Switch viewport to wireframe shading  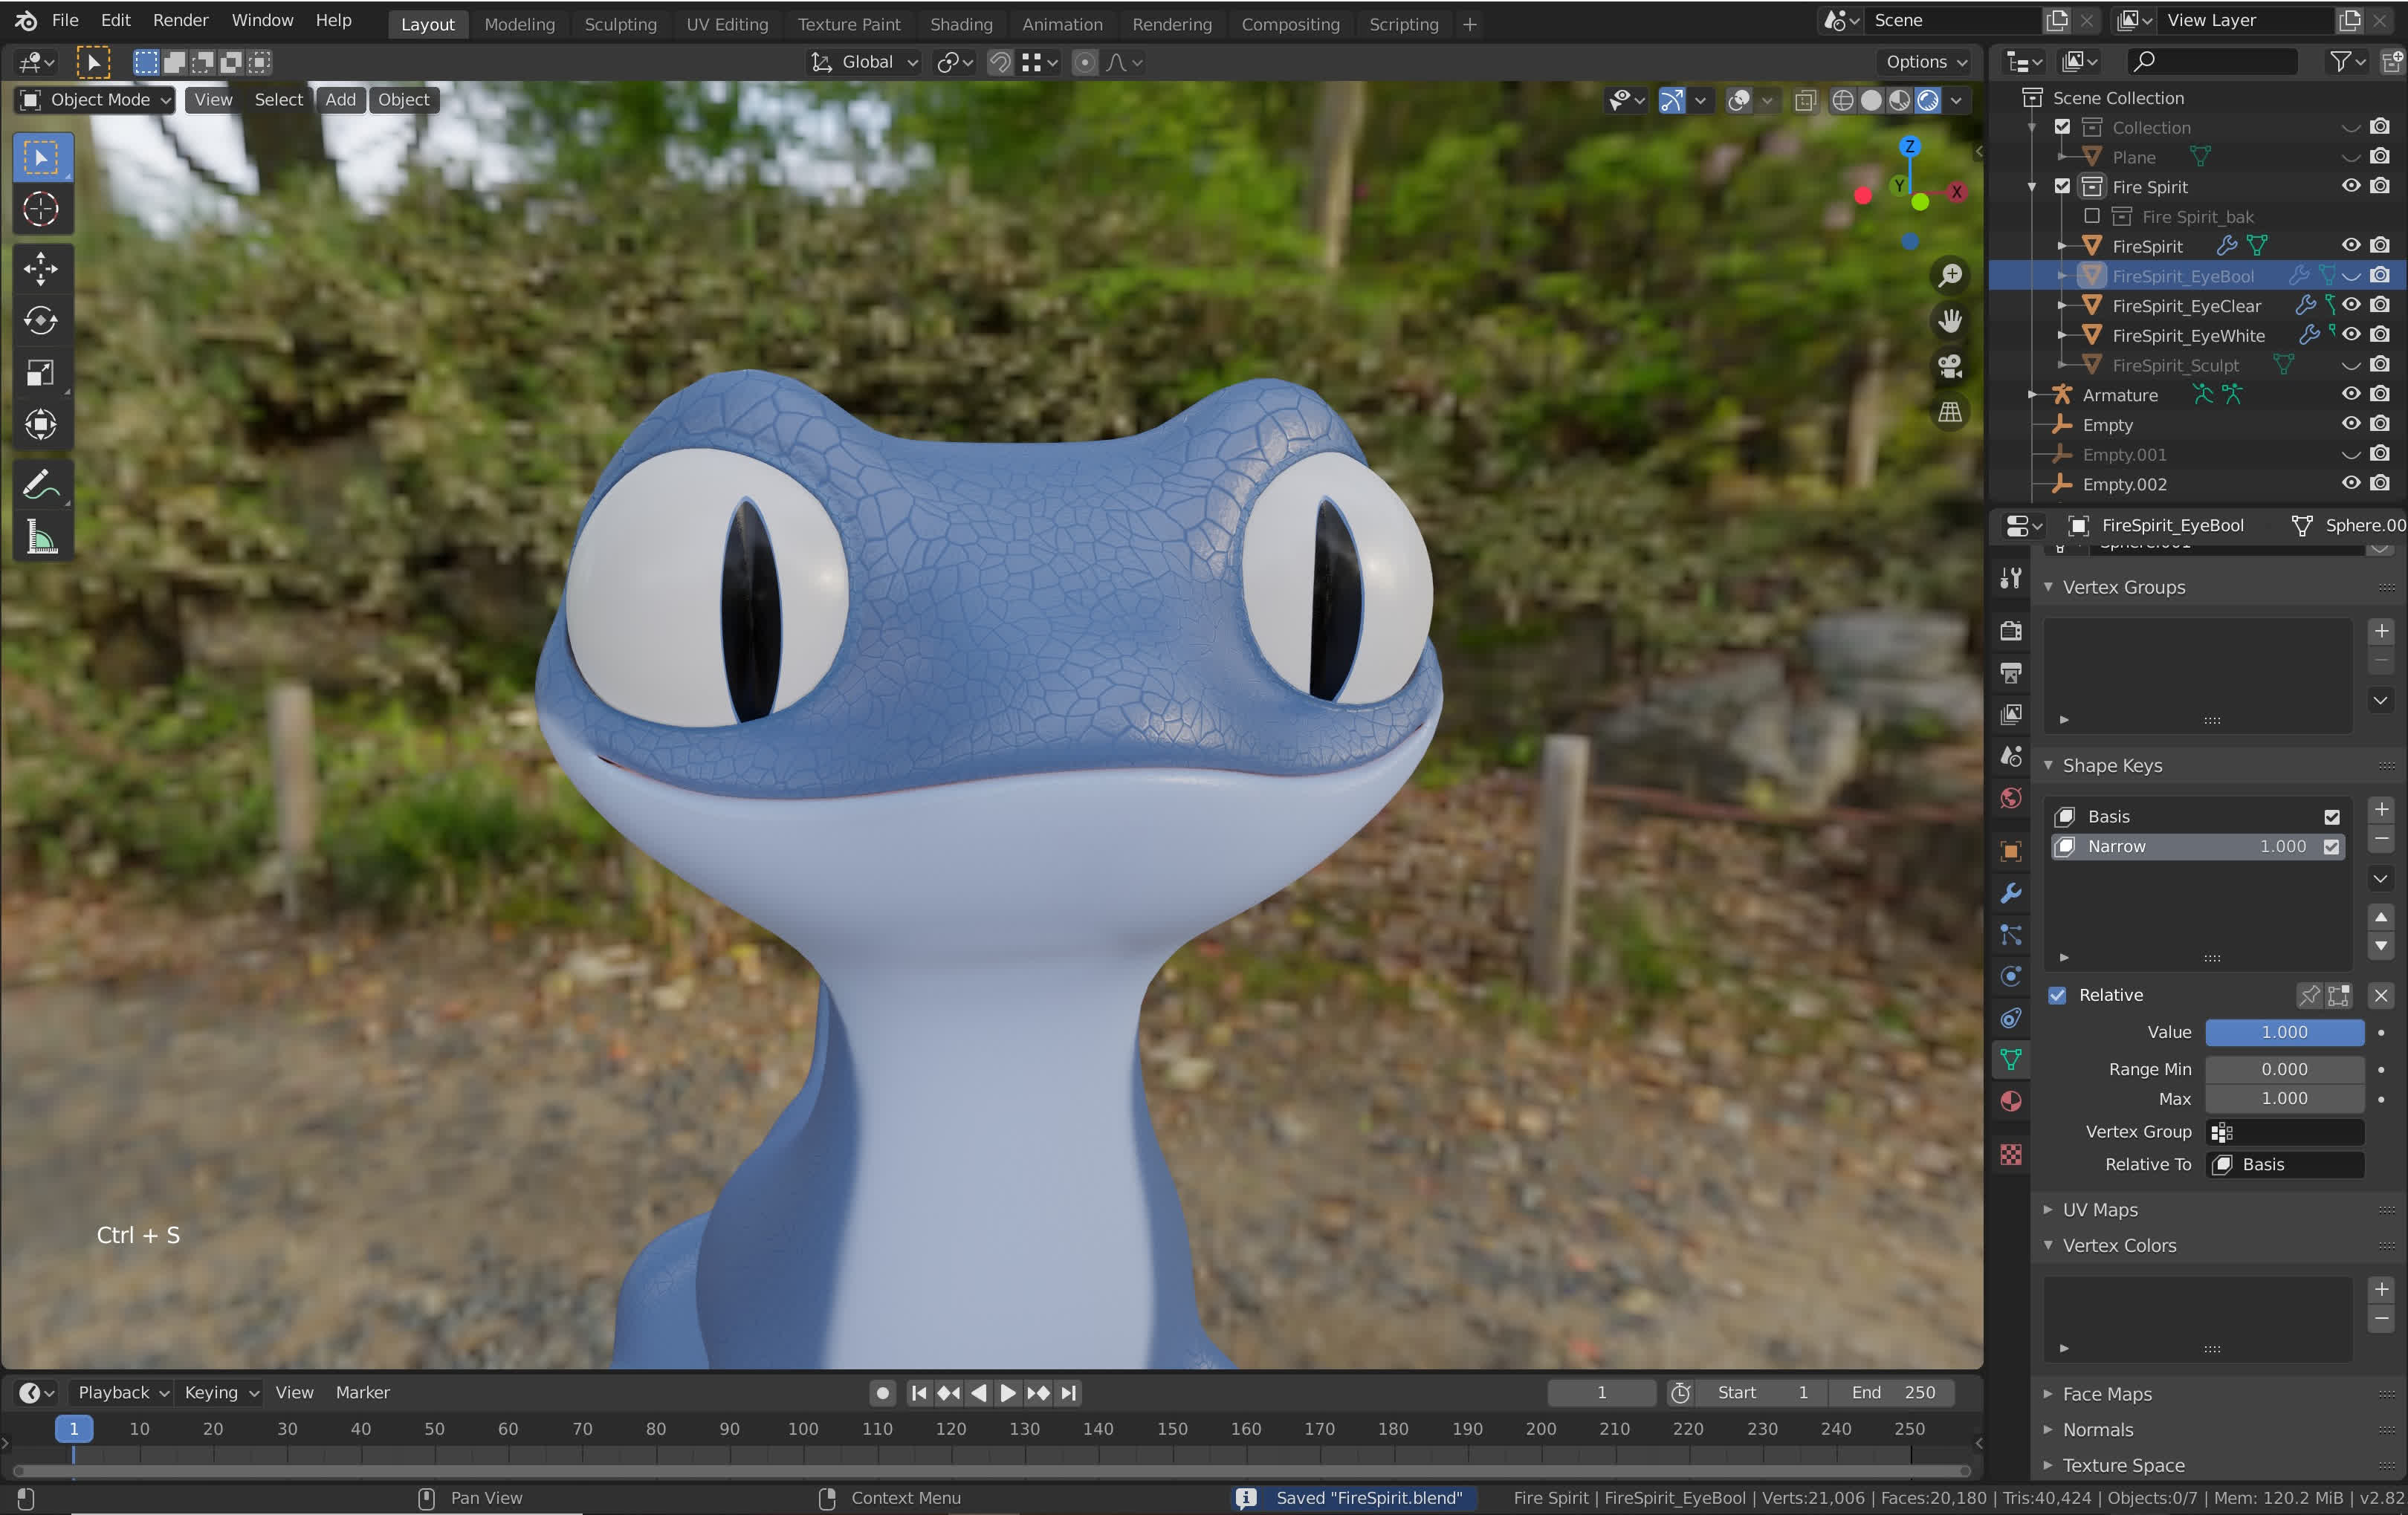[x=1842, y=100]
